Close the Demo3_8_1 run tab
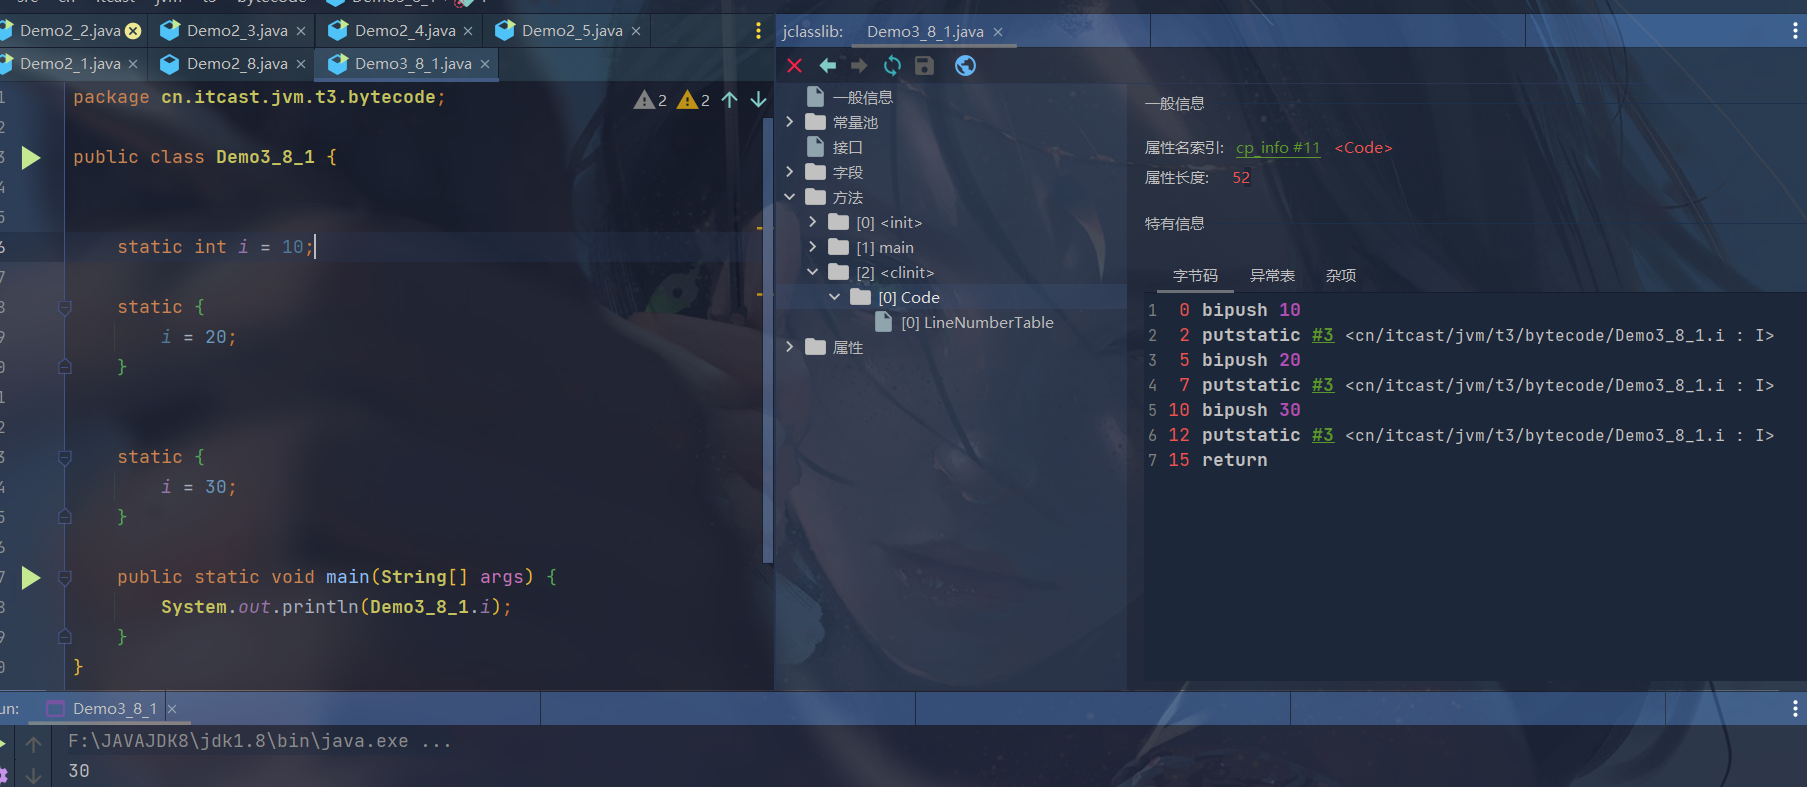1807x787 pixels. coord(172,709)
